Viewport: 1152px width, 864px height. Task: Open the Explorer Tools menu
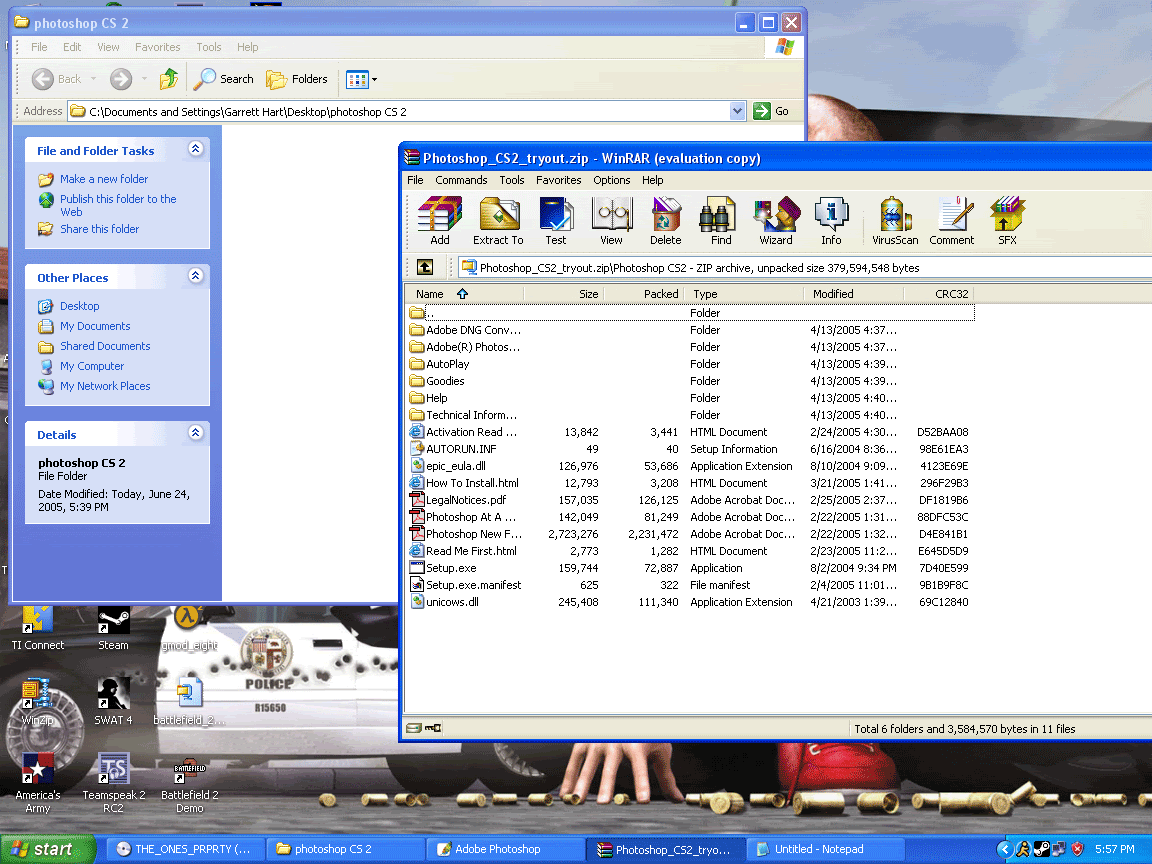click(x=209, y=47)
